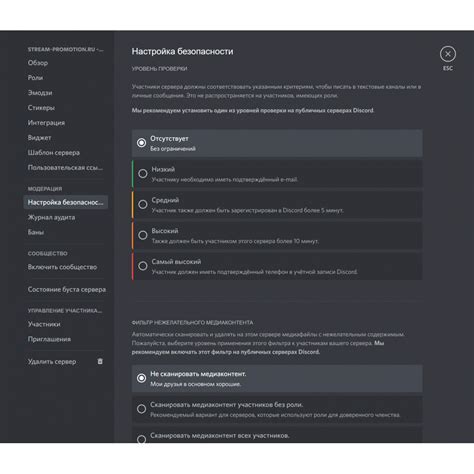Screen dimensions: 474x474
Task: Click the trash icon beside Удалить сервер
Action: (x=100, y=361)
